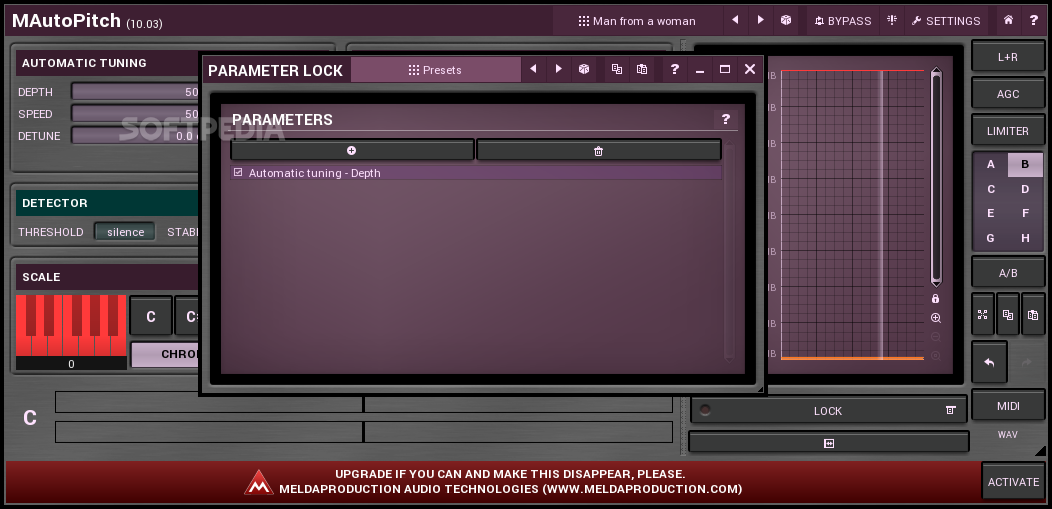Zoom in on the graph

coord(935,318)
